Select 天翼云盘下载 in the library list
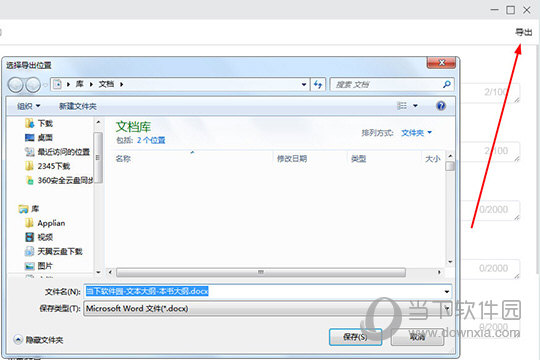 point(54,251)
